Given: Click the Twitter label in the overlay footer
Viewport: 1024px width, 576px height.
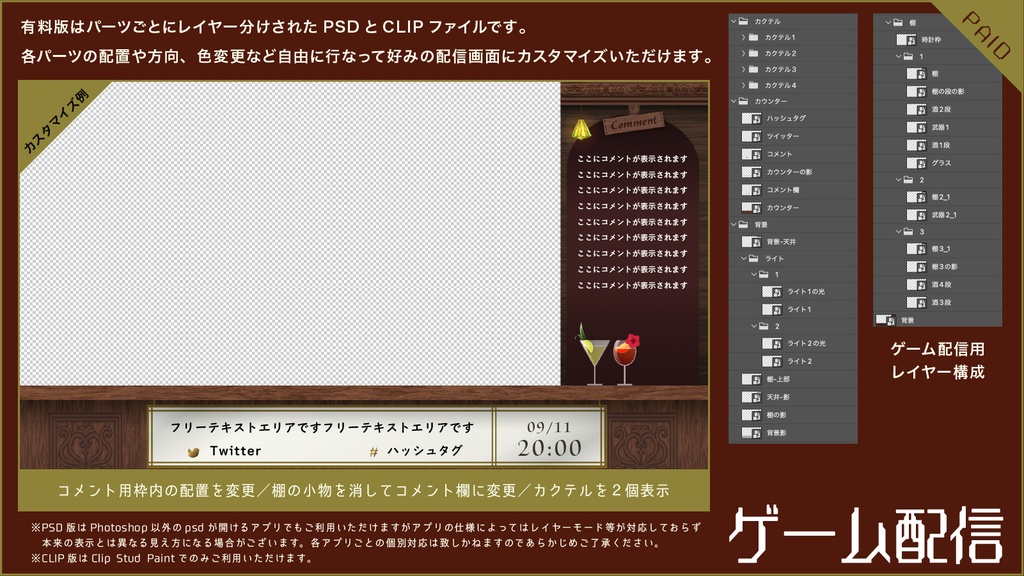Looking at the screenshot, I should coord(237,451).
